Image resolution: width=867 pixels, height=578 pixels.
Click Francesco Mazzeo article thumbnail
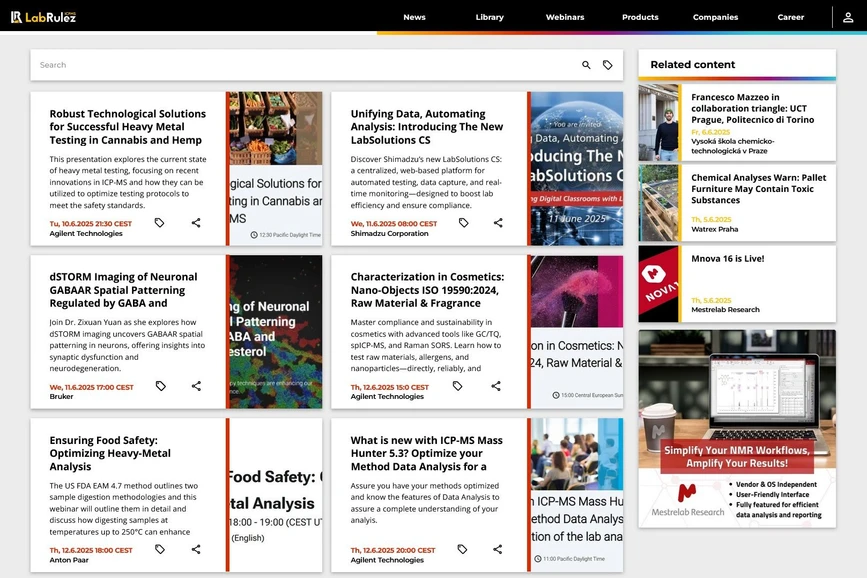[x=658, y=122]
